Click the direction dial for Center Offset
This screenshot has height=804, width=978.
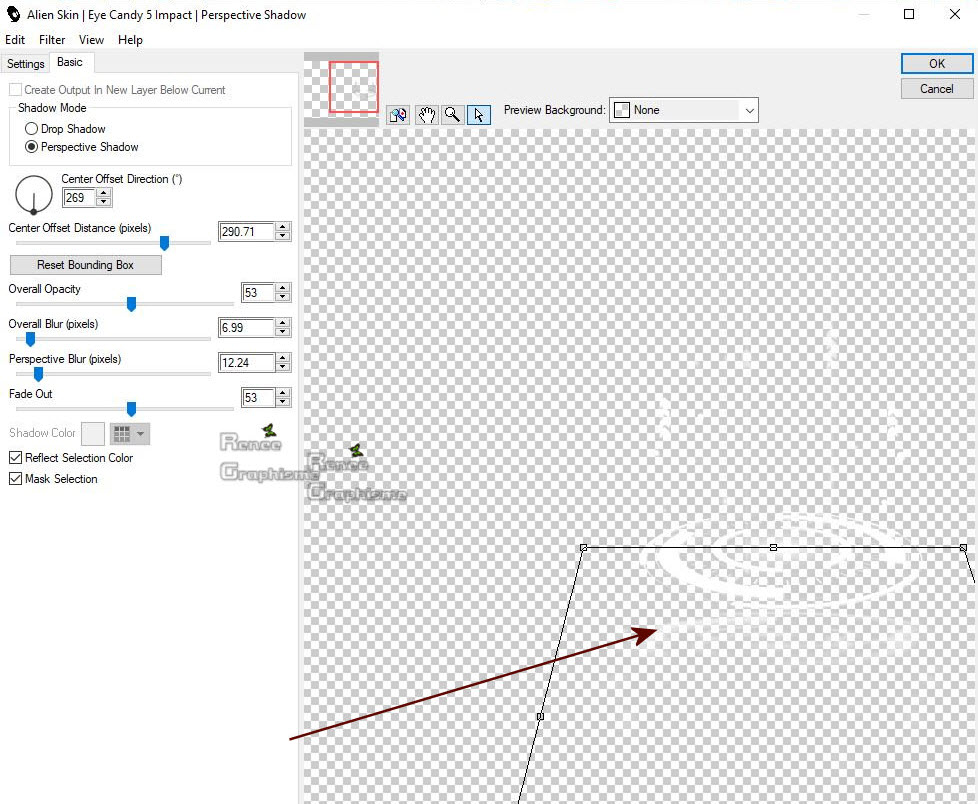point(34,194)
